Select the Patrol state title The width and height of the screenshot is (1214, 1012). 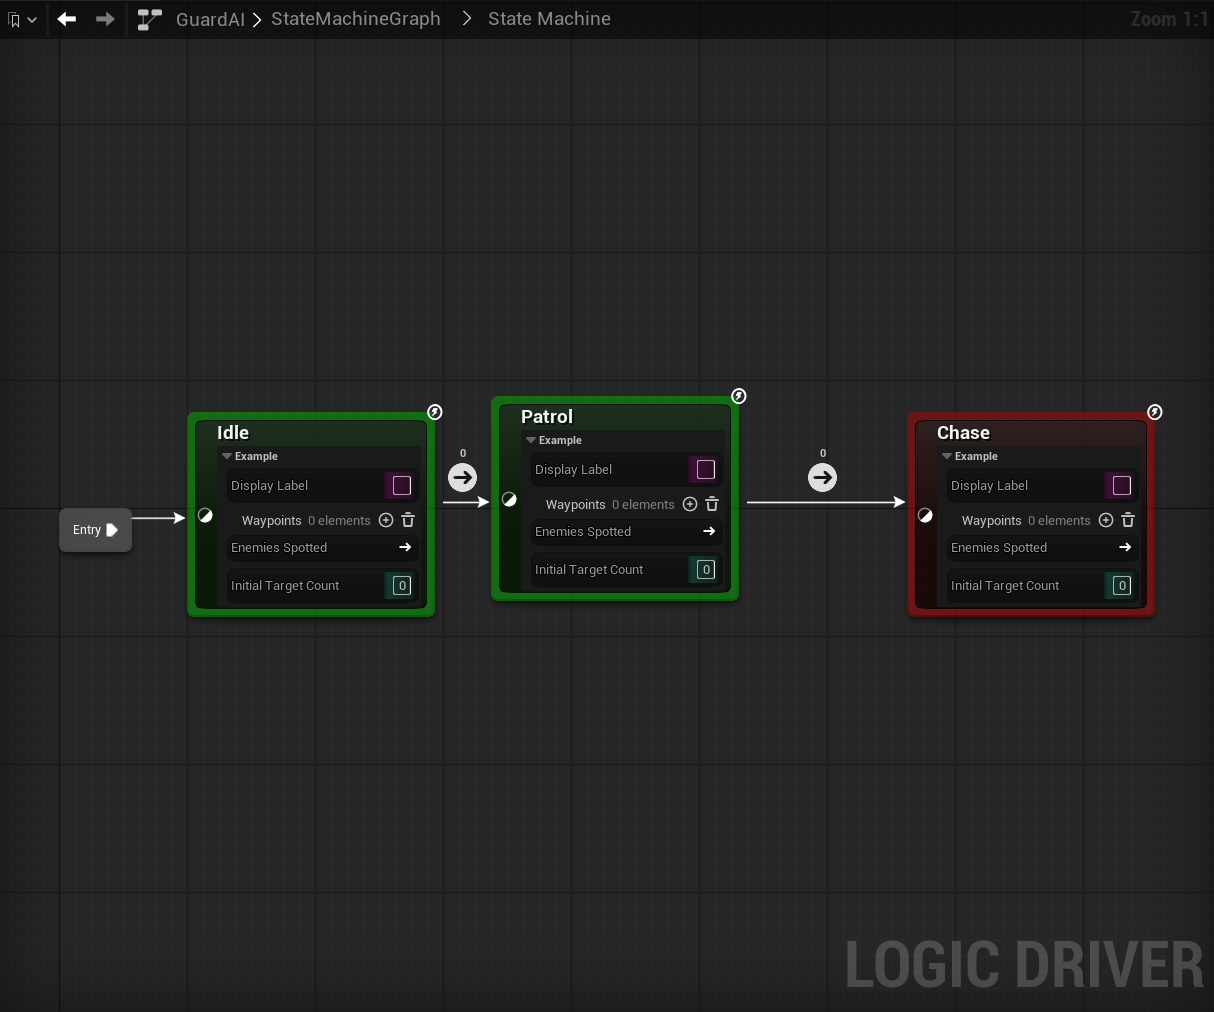coord(547,417)
